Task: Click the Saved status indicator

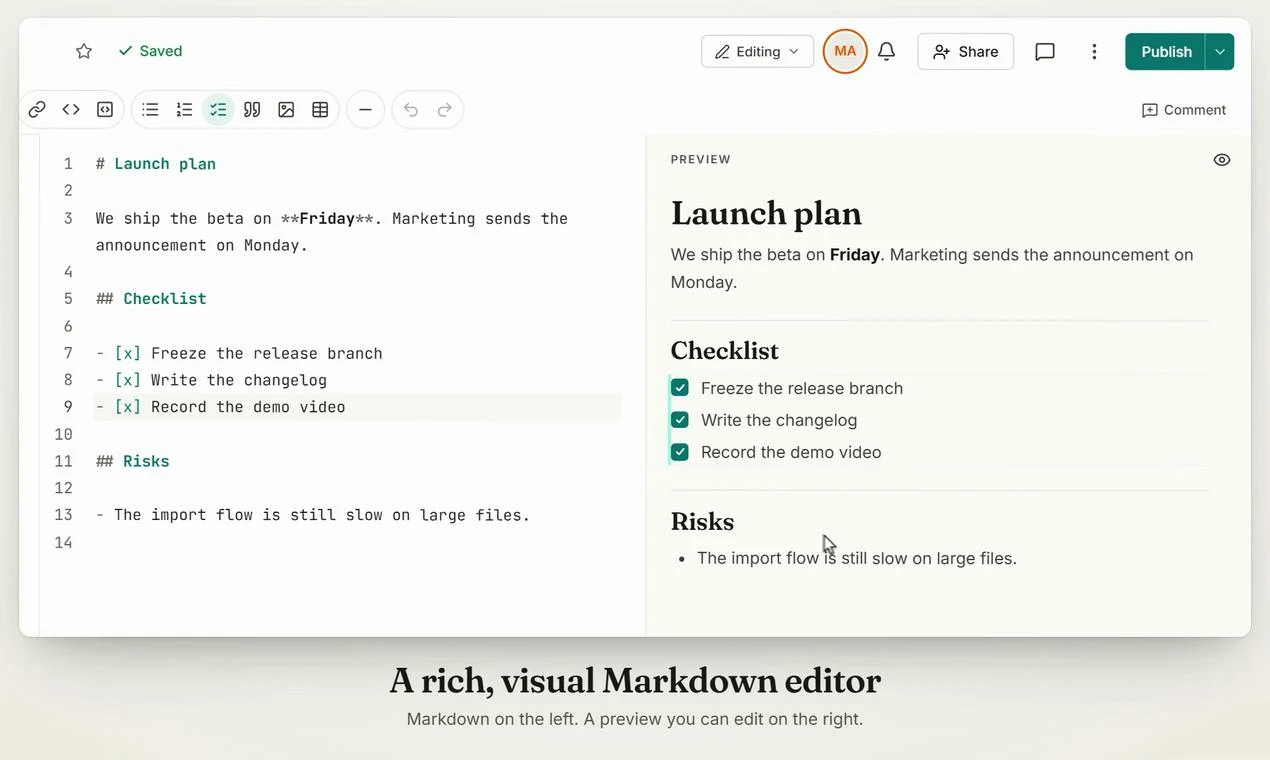Action: pos(150,51)
